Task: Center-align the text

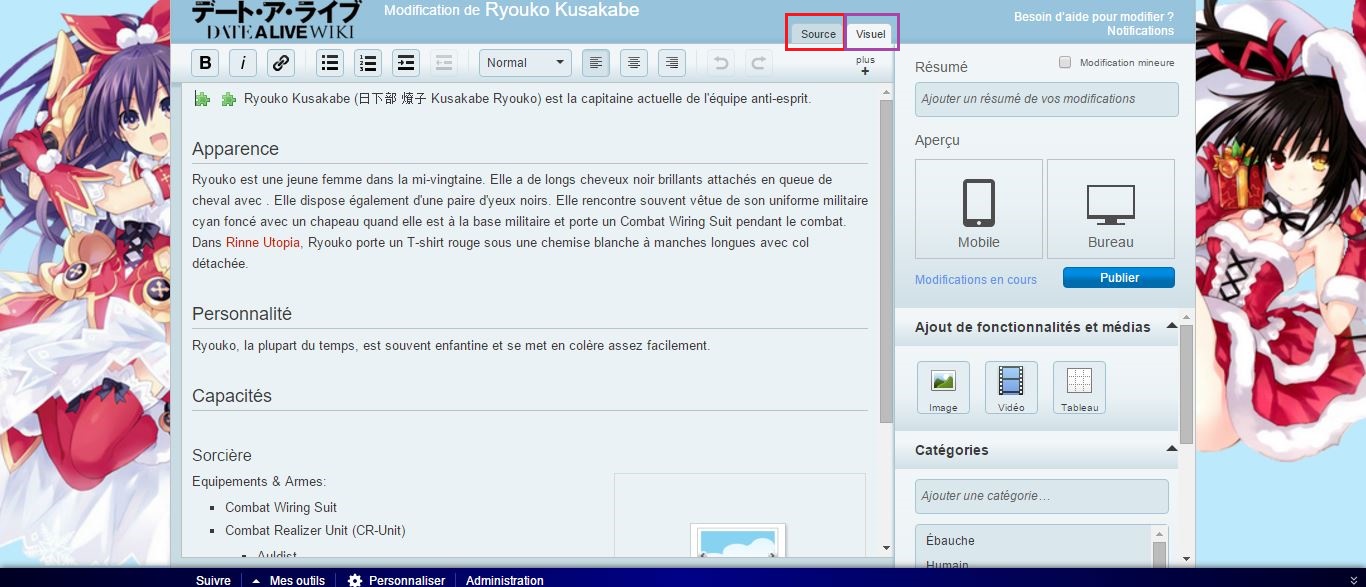Action: (634, 63)
